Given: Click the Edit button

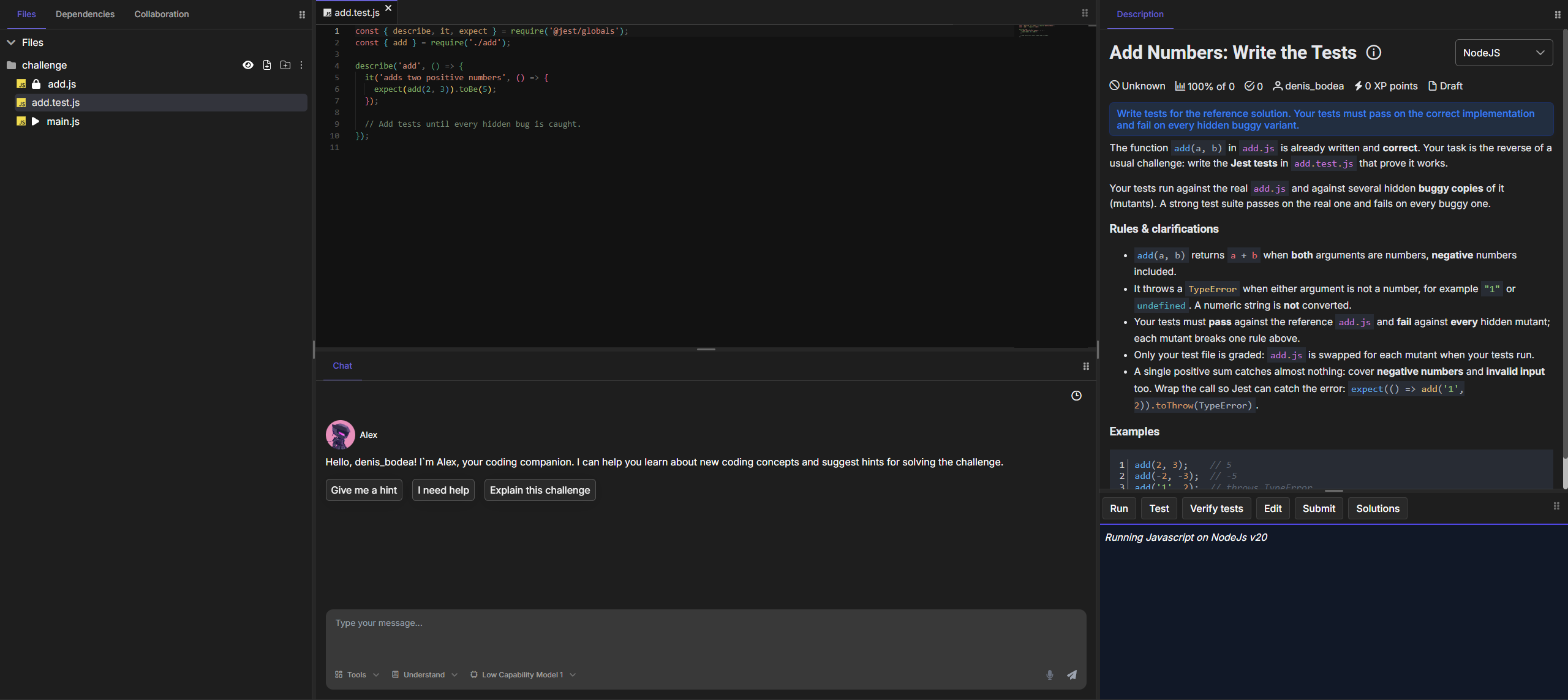Looking at the screenshot, I should [x=1273, y=508].
